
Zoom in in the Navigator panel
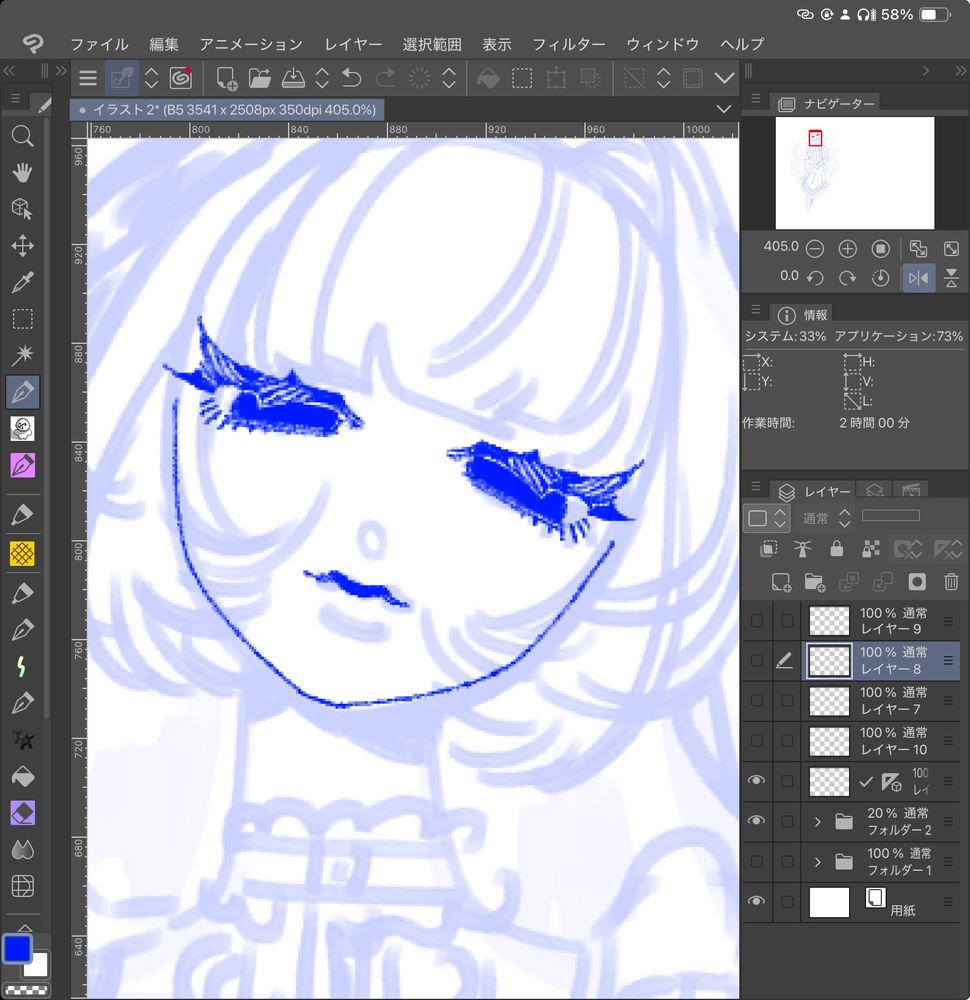(x=848, y=249)
